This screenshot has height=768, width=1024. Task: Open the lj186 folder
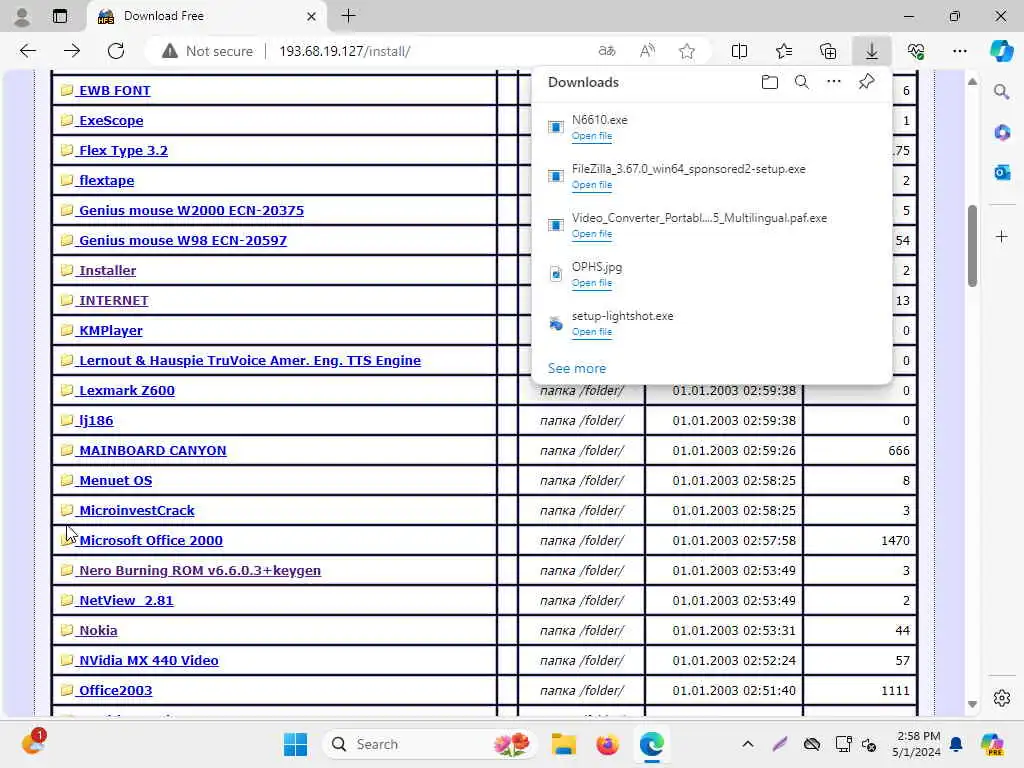coord(95,421)
